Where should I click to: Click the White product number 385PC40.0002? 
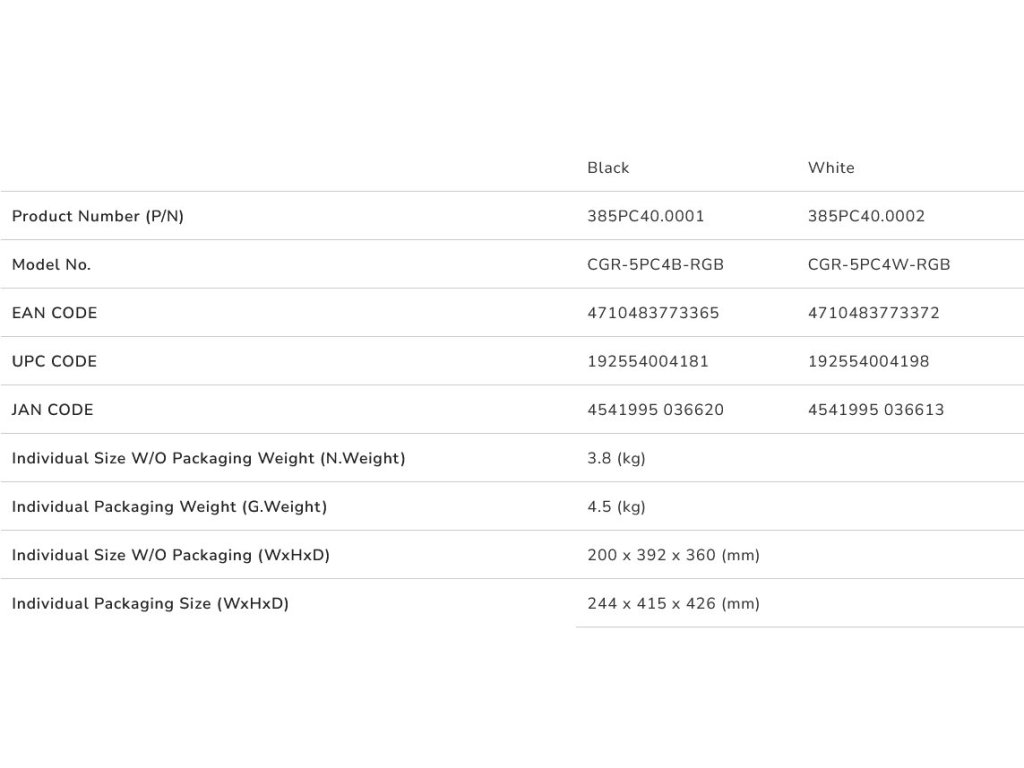click(x=866, y=216)
